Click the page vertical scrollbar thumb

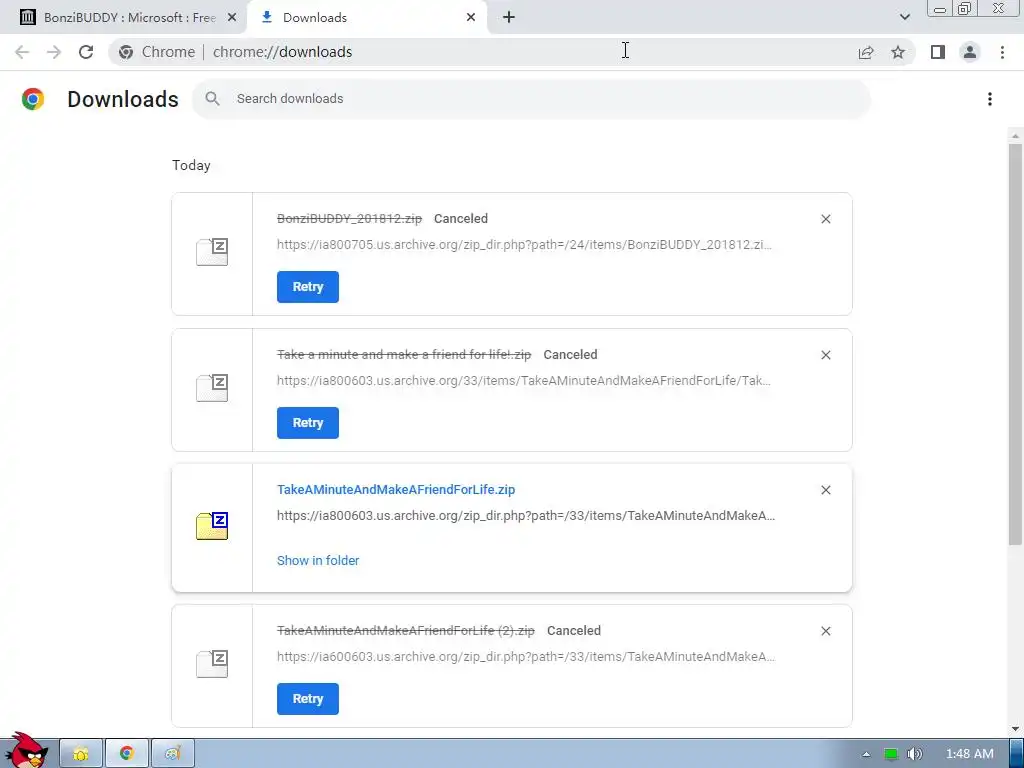click(1015, 344)
